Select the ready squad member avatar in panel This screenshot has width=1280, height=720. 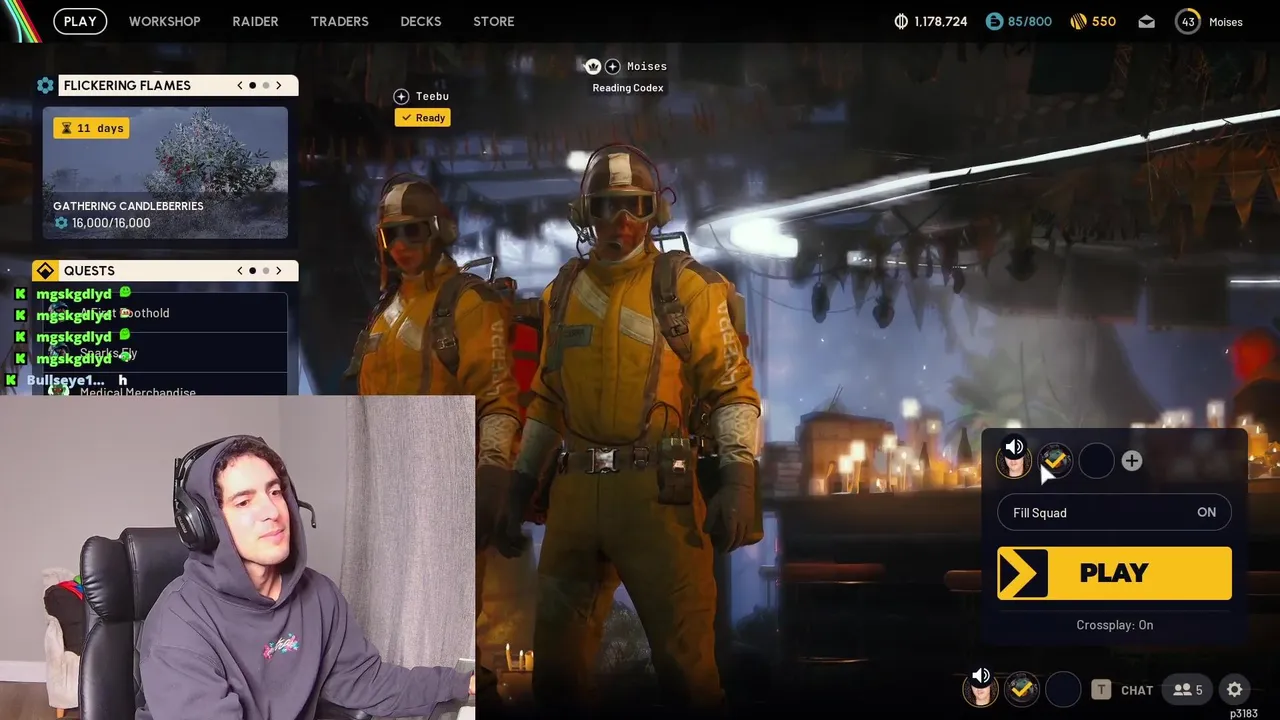pos(1055,460)
